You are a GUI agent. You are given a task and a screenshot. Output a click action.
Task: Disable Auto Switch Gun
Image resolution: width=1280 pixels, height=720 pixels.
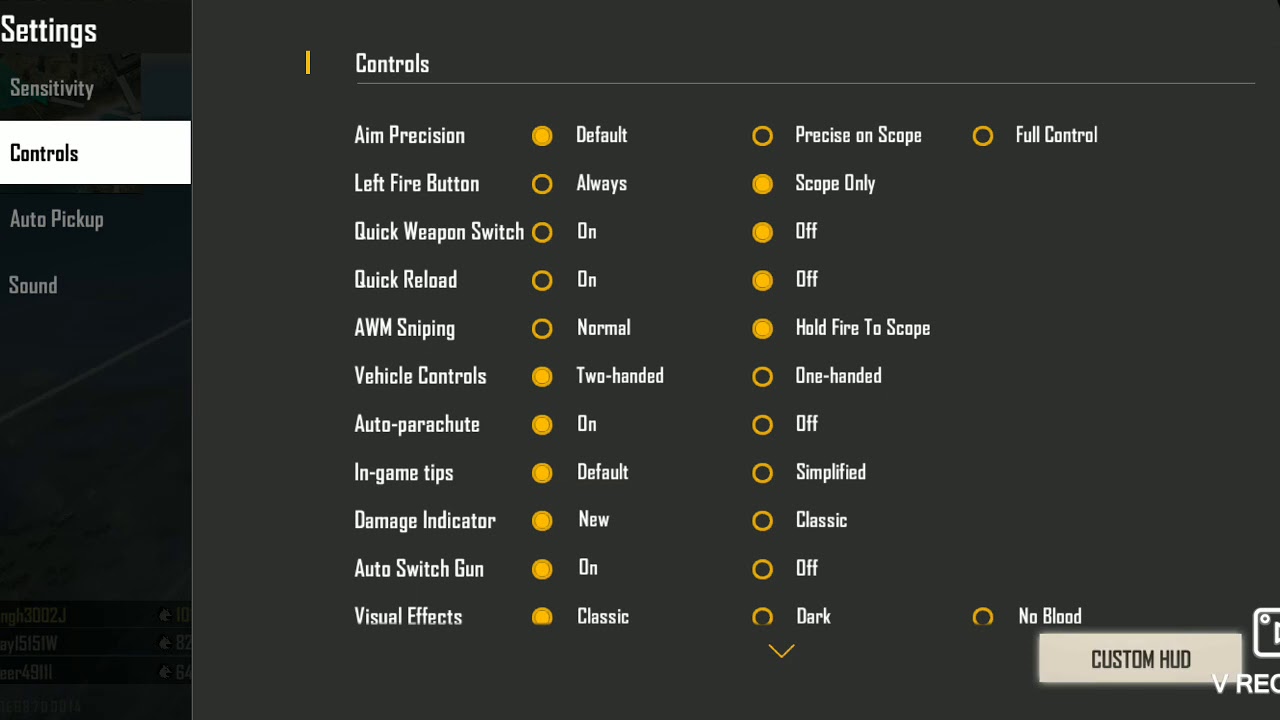pyautogui.click(x=763, y=568)
